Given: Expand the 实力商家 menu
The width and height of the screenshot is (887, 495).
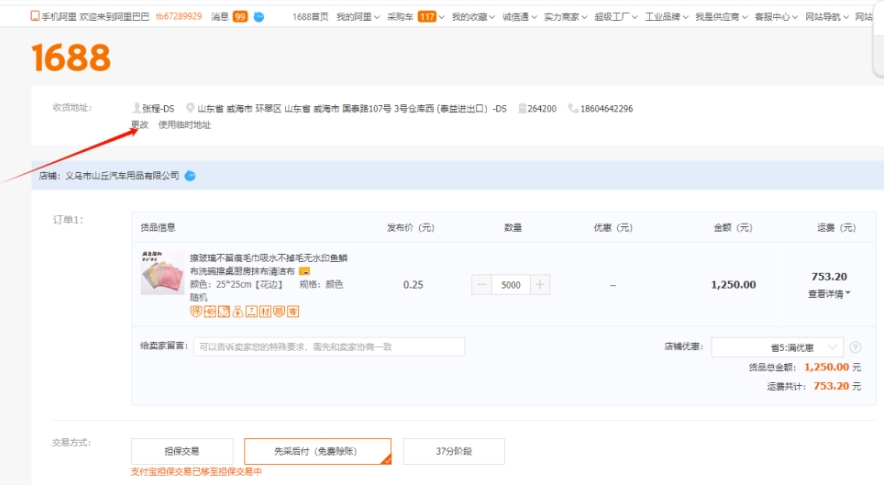Looking at the screenshot, I should pos(566,17).
